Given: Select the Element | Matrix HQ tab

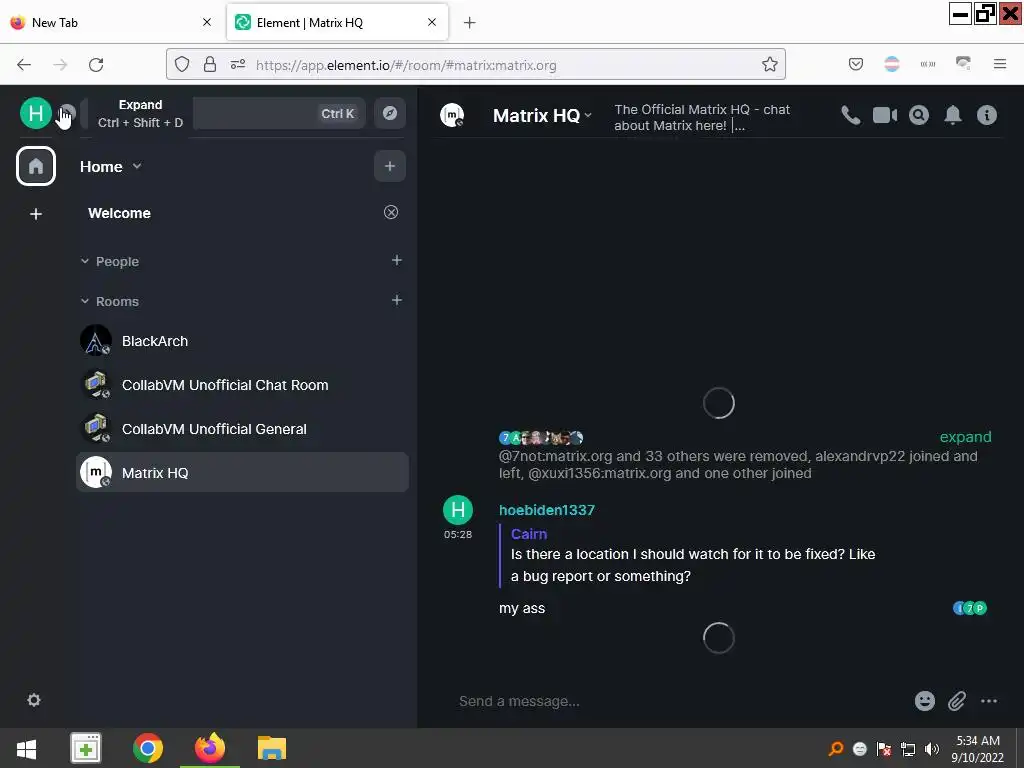Looking at the screenshot, I should click(337, 22).
